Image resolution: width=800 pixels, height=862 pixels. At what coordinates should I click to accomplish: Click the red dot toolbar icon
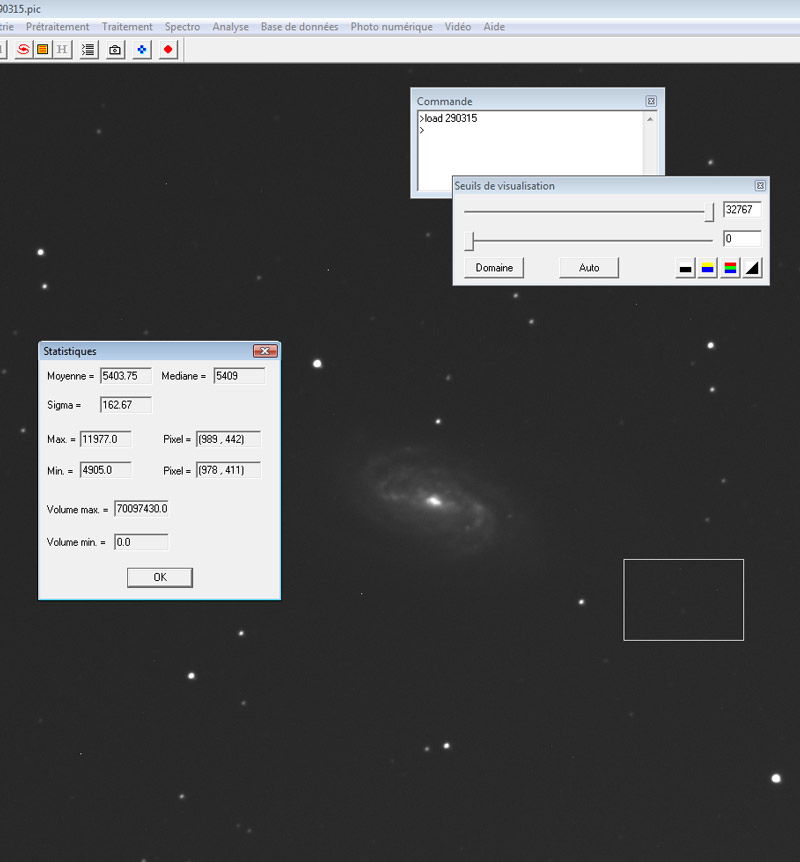click(168, 49)
